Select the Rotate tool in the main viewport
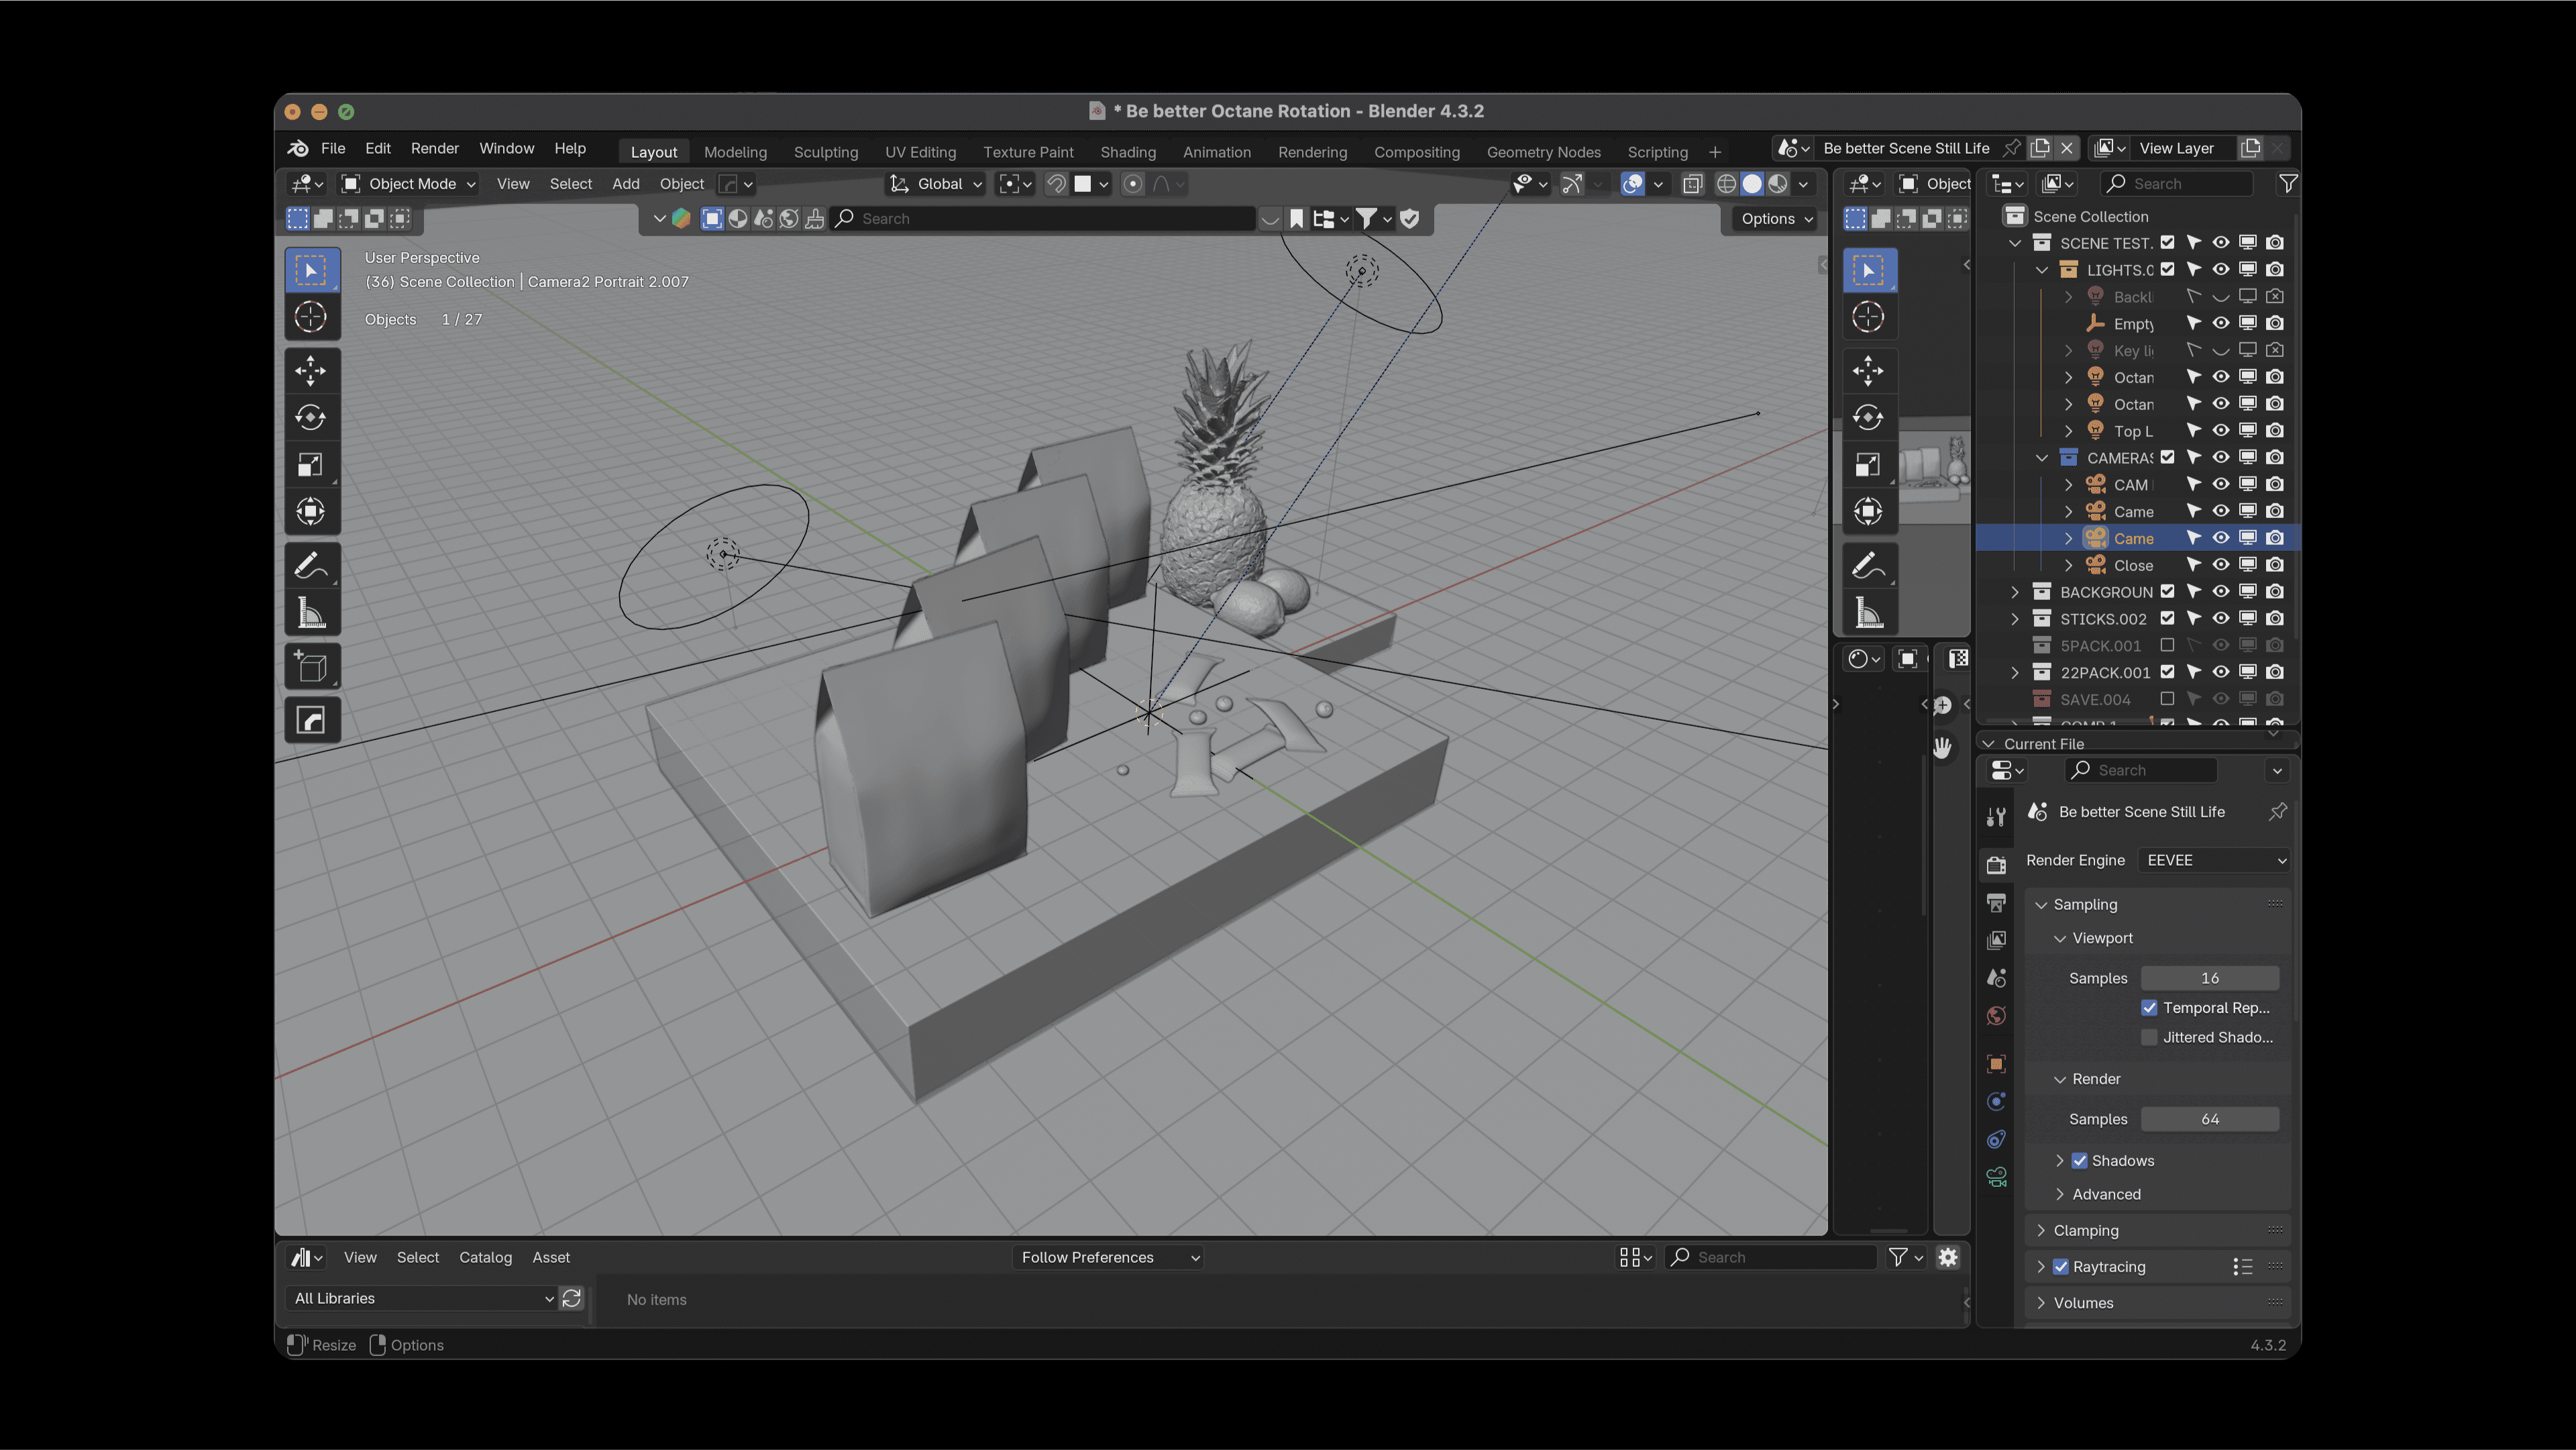The image size is (2576, 1450). 311,418
